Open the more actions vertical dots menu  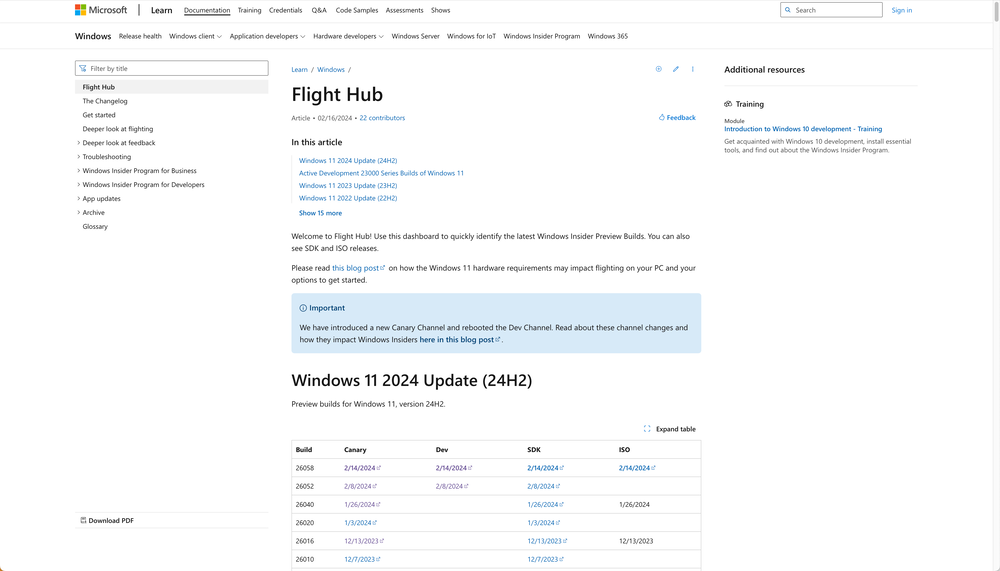tap(693, 69)
